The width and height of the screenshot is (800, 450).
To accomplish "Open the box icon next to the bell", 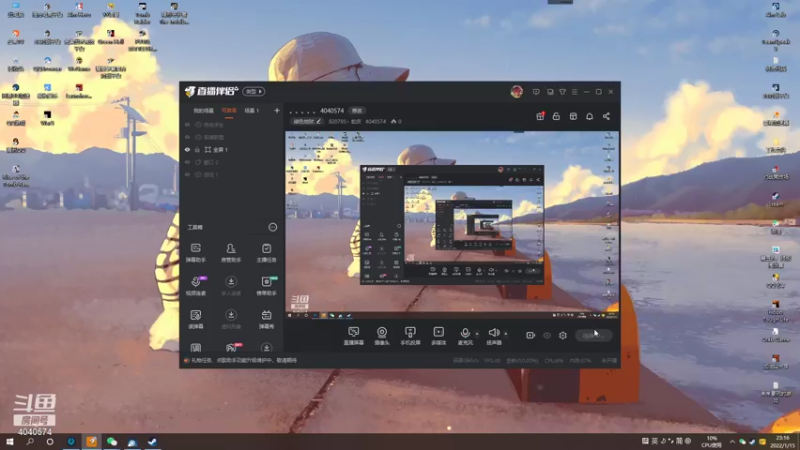I will (573, 116).
